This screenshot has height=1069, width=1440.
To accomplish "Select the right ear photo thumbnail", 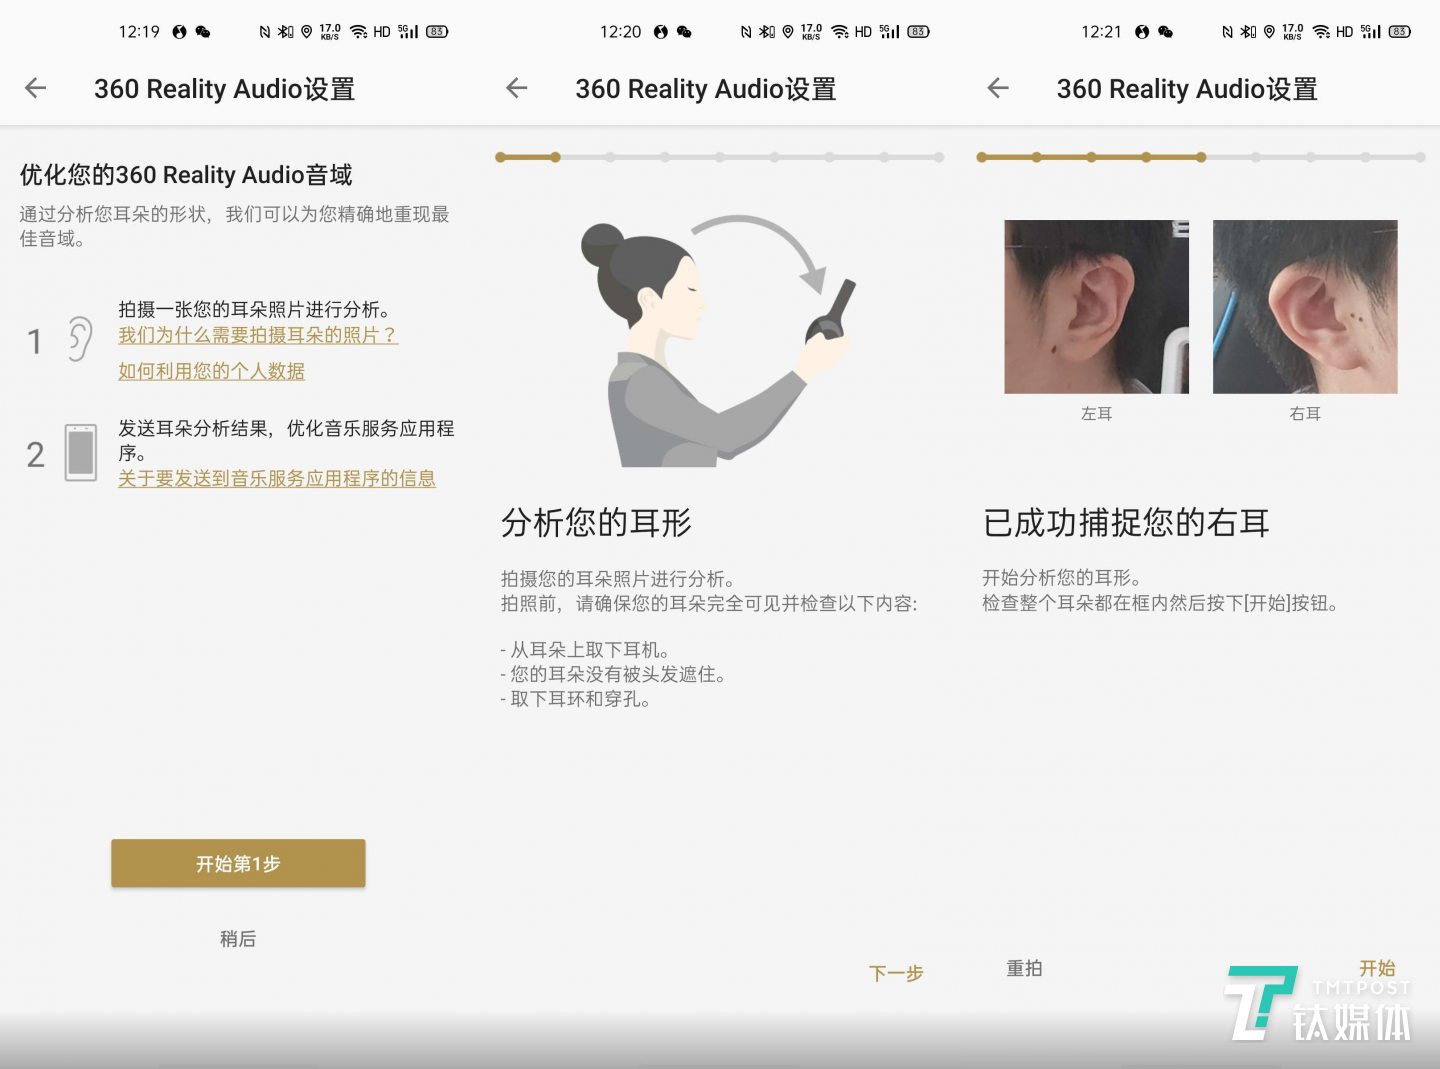I will 1305,307.
